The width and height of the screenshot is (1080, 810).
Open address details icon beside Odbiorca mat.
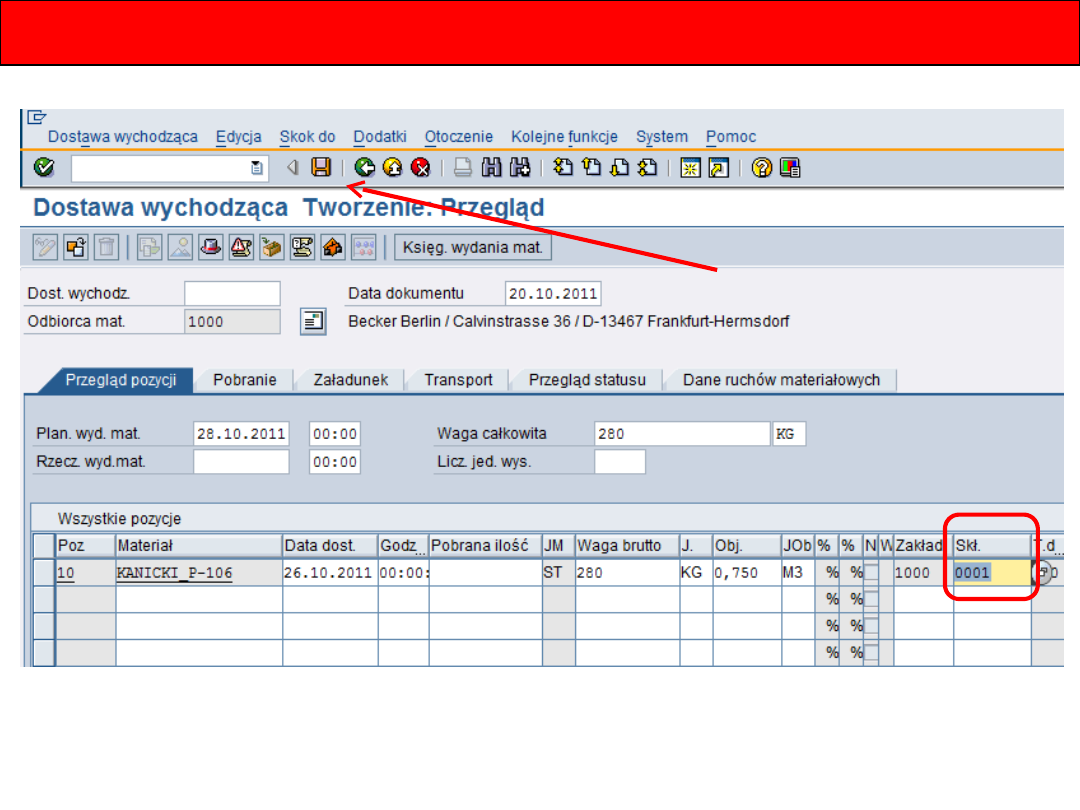tap(313, 322)
